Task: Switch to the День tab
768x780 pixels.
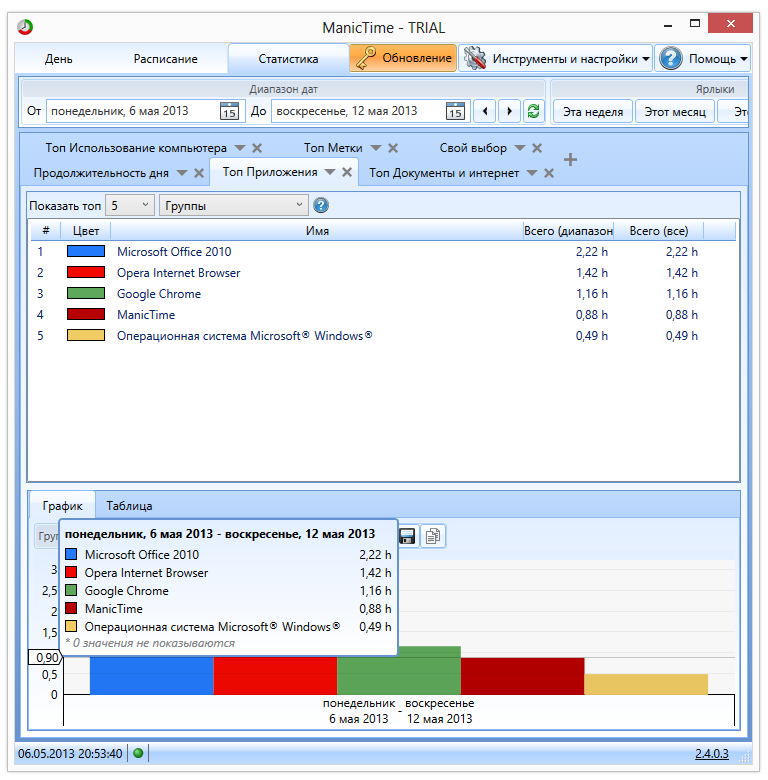Action: (59, 59)
